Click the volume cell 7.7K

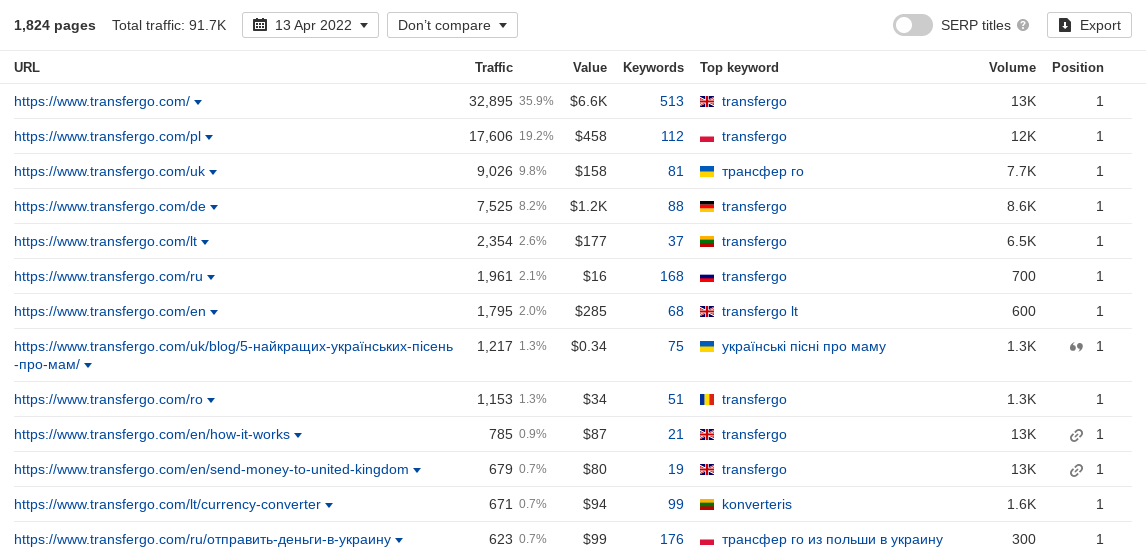click(x=1021, y=172)
